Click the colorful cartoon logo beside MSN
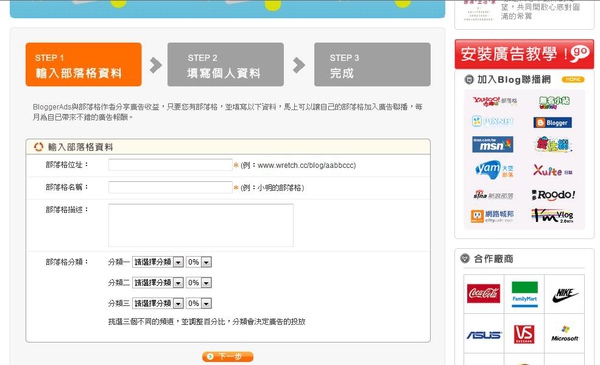600x365 pixels. tap(553, 145)
